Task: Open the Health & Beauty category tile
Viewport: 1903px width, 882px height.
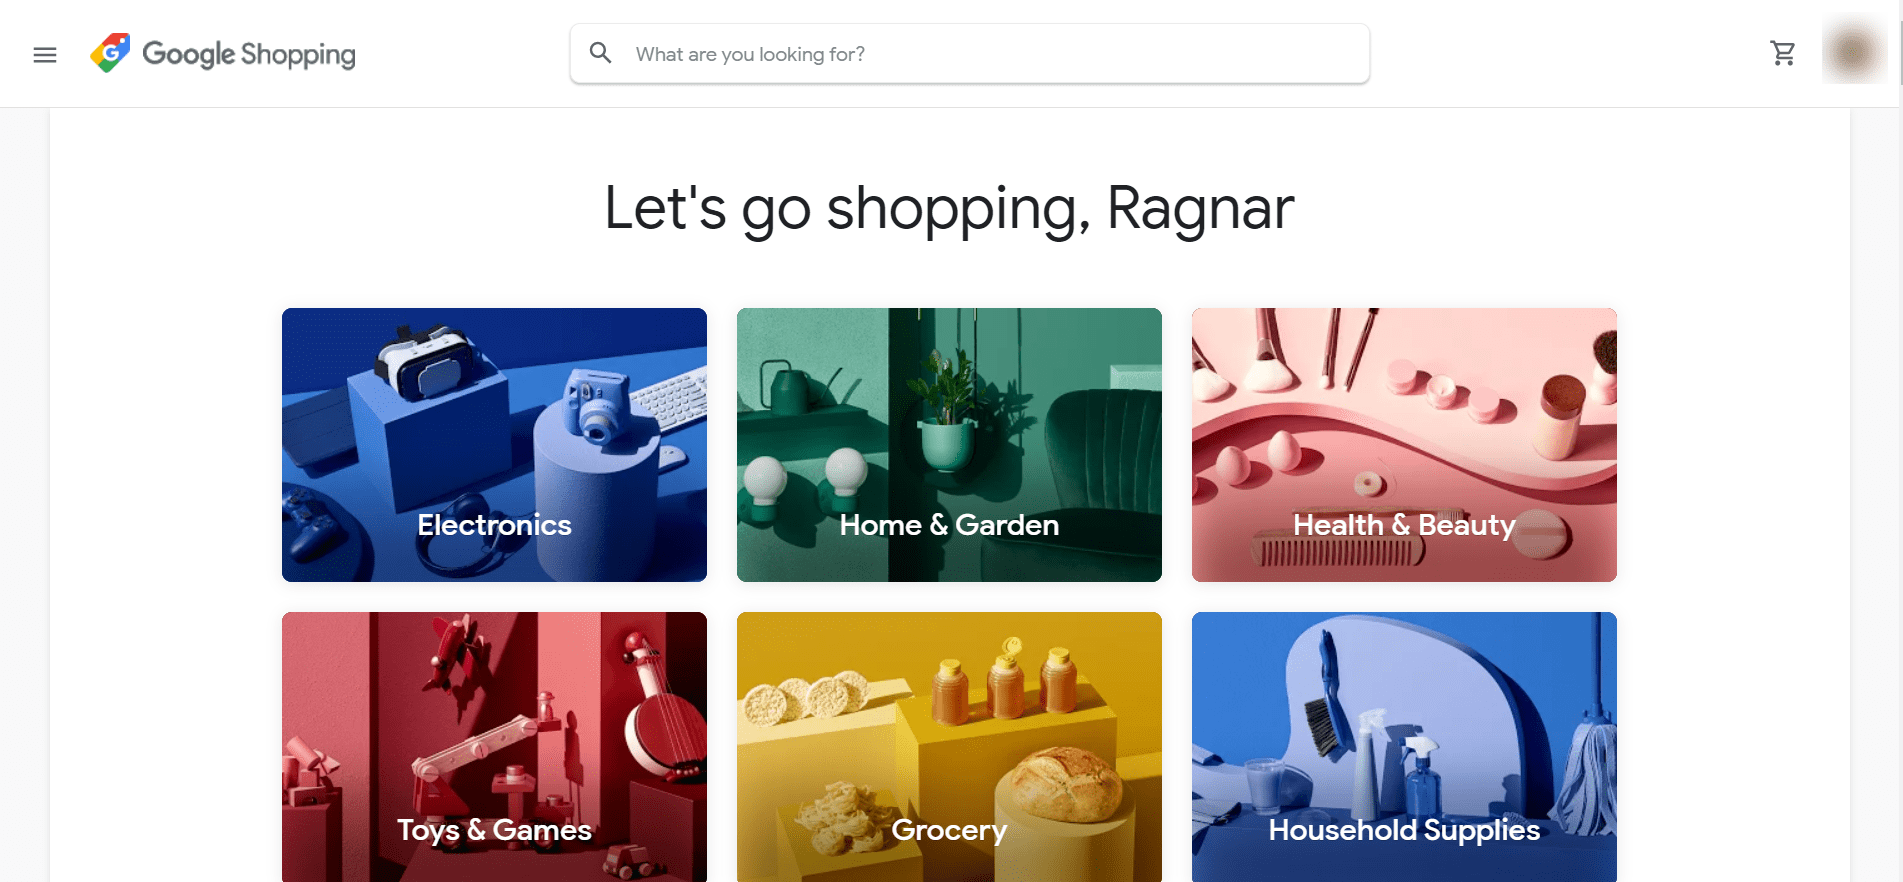Action: 1404,445
